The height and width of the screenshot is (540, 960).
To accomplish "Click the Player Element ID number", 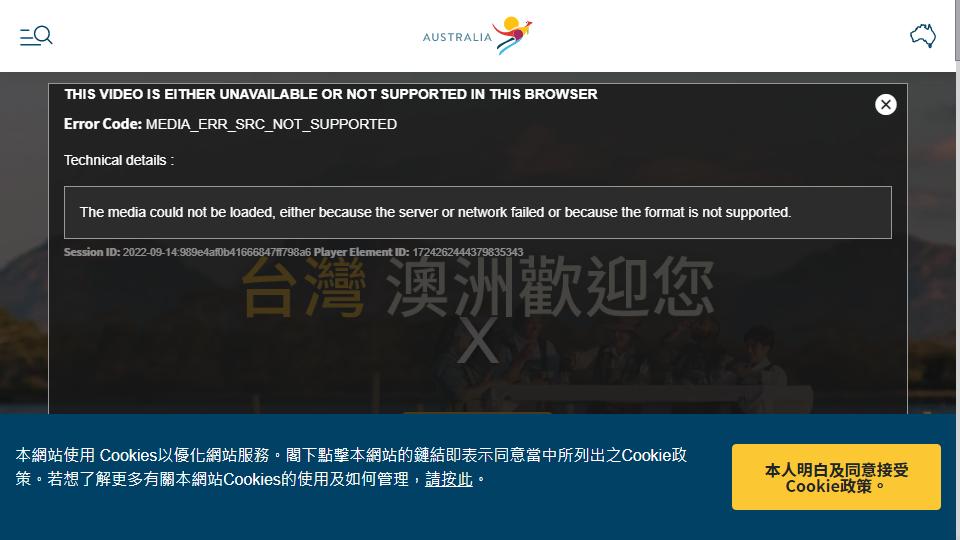I will (x=468, y=252).
